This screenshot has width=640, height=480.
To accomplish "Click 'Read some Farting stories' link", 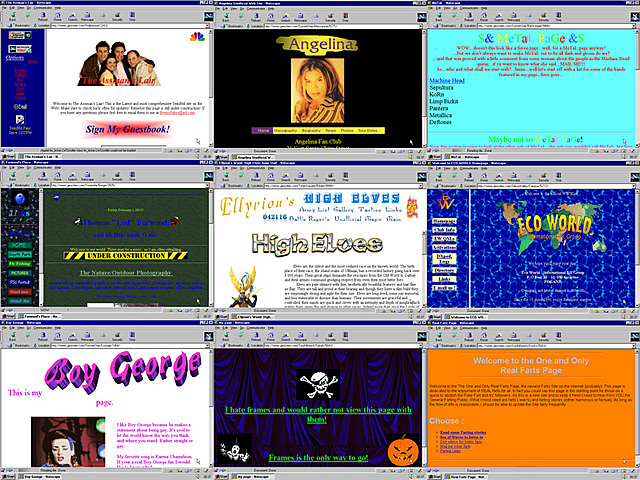I will tap(463, 432).
